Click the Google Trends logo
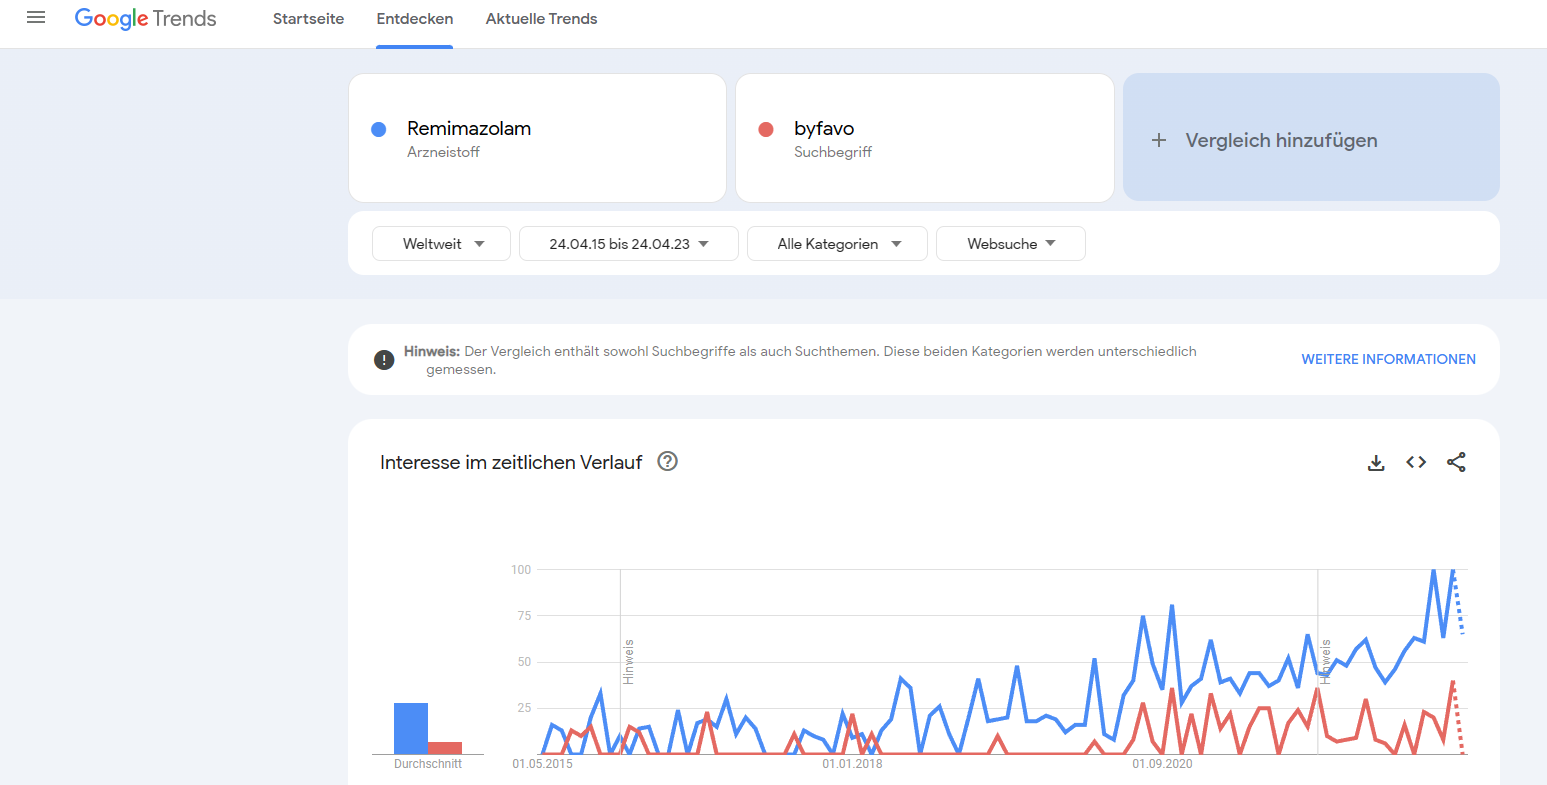Screen dimensions: 1547x785 [x=146, y=19]
